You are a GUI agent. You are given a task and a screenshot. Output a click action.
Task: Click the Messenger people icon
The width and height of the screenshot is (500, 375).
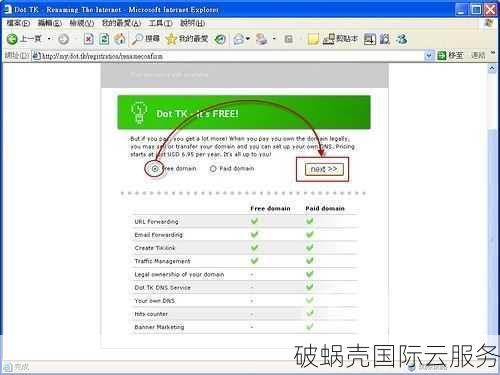click(401, 39)
